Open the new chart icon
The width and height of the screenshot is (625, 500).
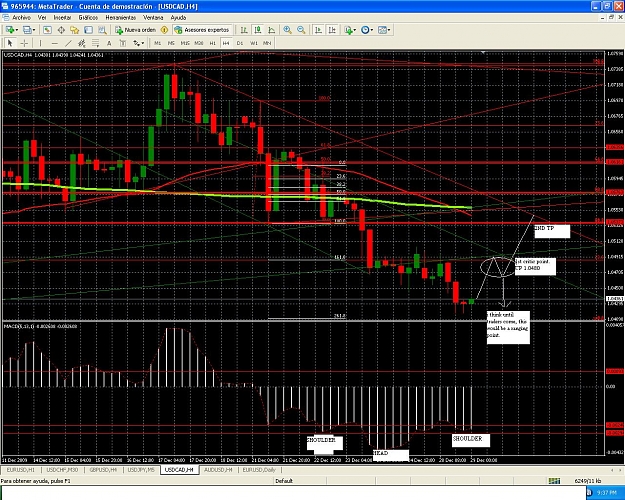(x=10, y=30)
